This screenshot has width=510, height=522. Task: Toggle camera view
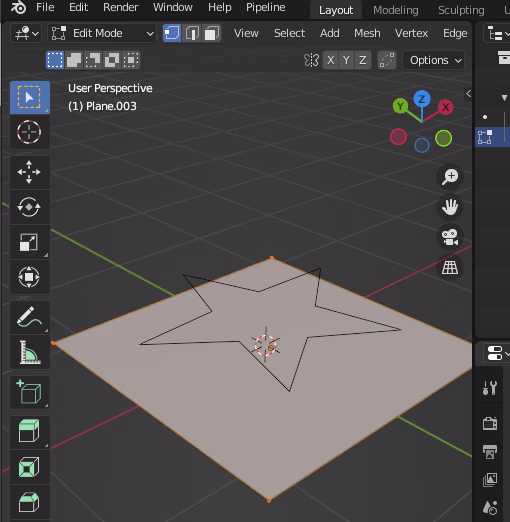coord(450,237)
